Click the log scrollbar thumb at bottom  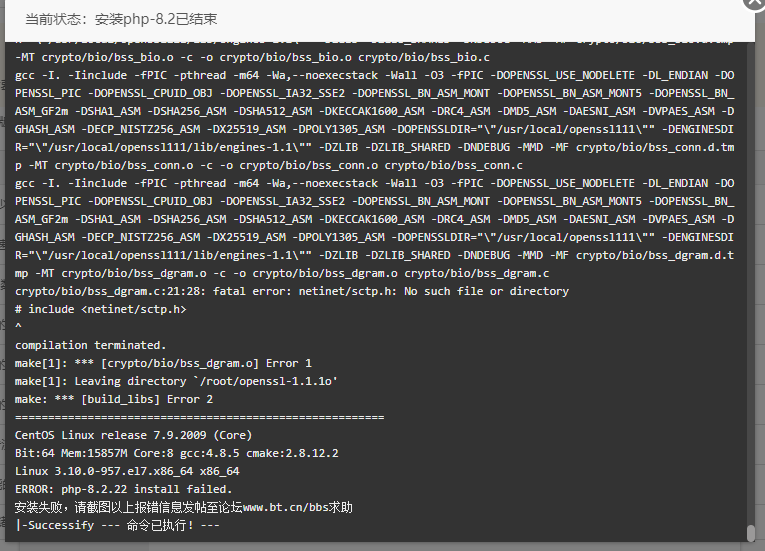click(751, 533)
